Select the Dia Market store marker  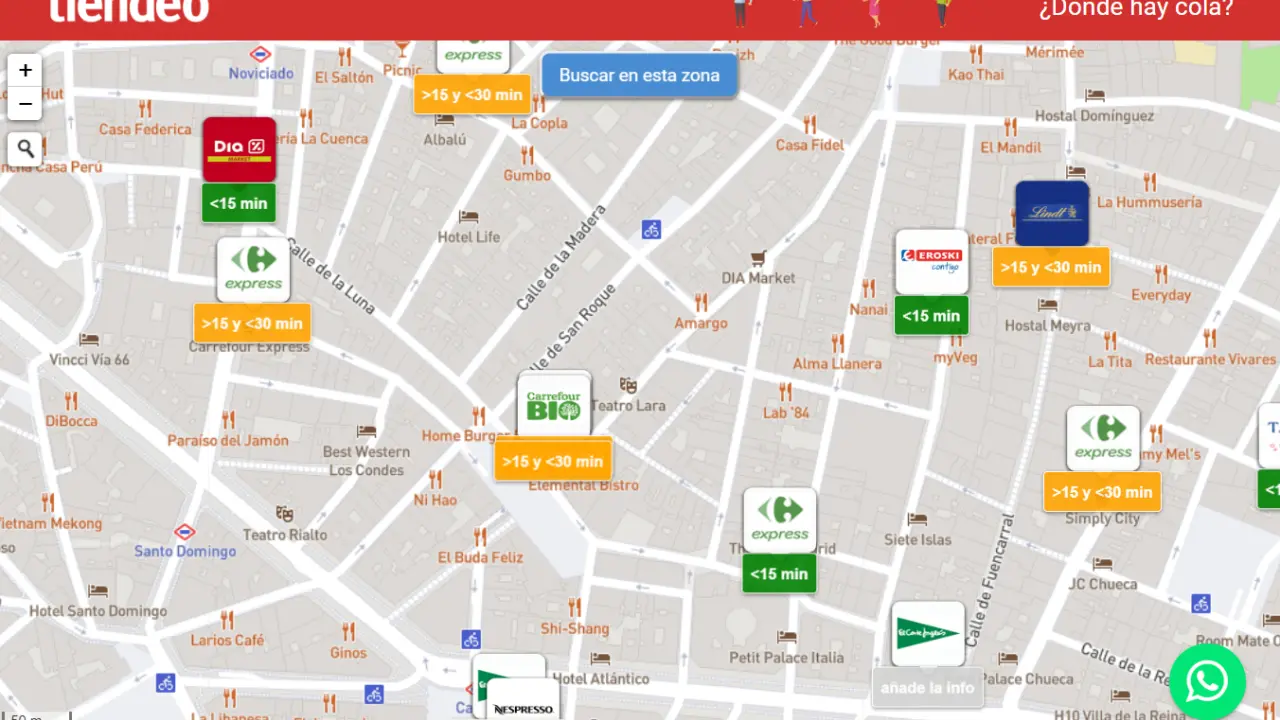click(x=239, y=149)
